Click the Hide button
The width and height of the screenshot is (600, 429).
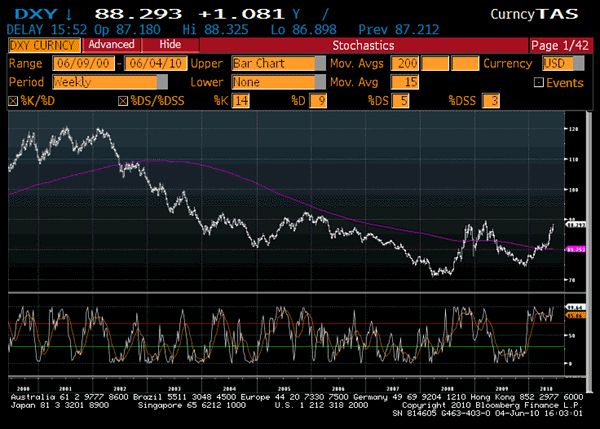pos(171,45)
